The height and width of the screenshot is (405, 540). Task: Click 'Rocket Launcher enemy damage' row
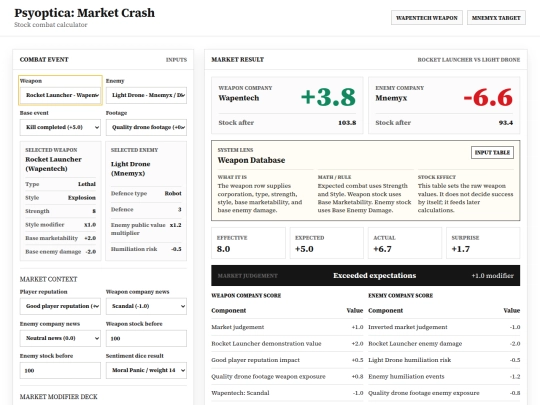(x=444, y=344)
